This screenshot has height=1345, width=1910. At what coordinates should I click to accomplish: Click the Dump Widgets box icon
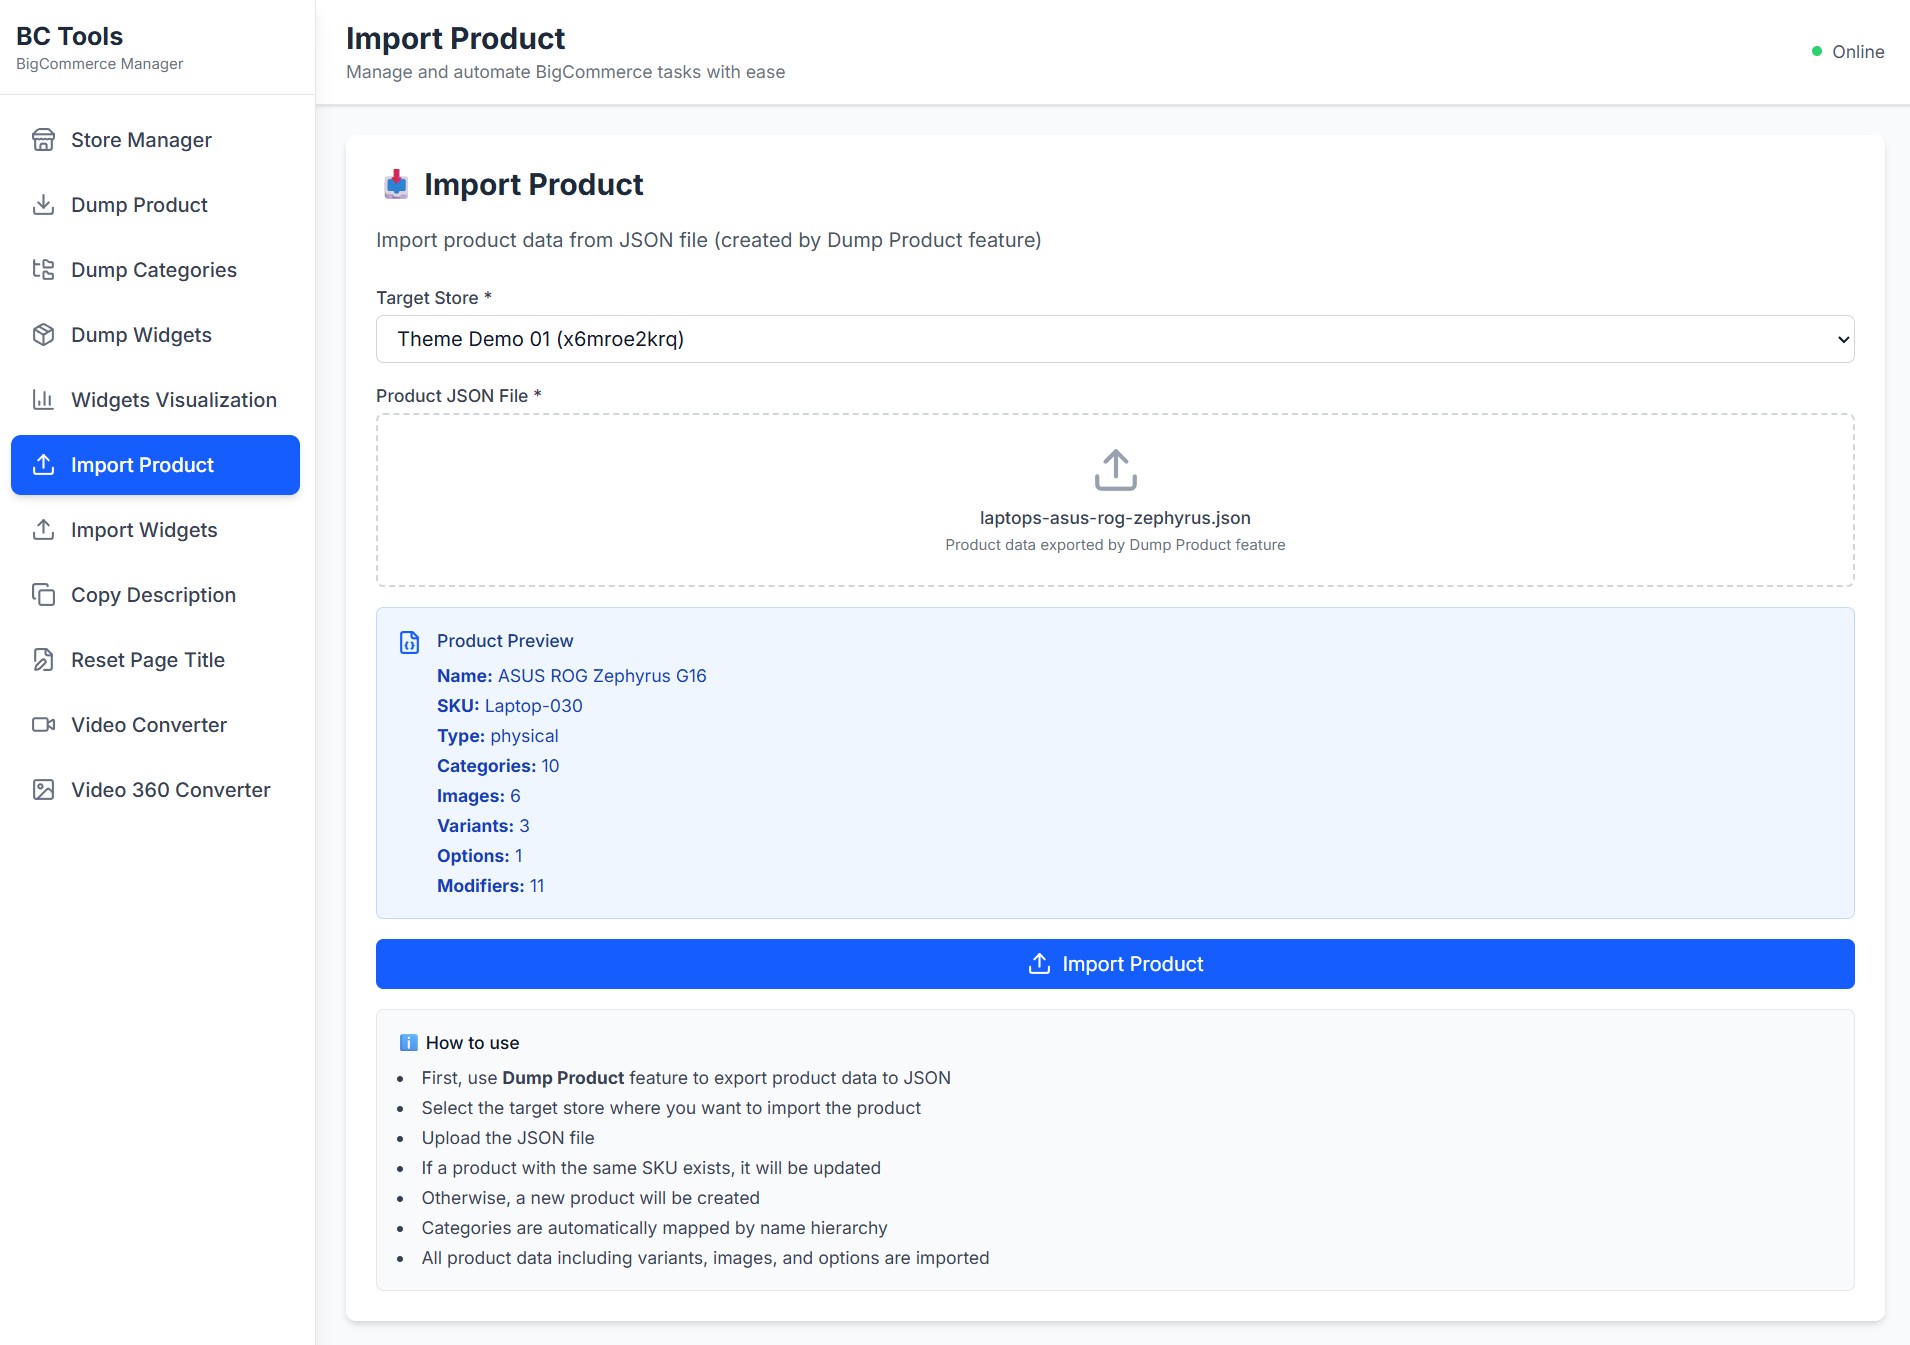pos(43,334)
